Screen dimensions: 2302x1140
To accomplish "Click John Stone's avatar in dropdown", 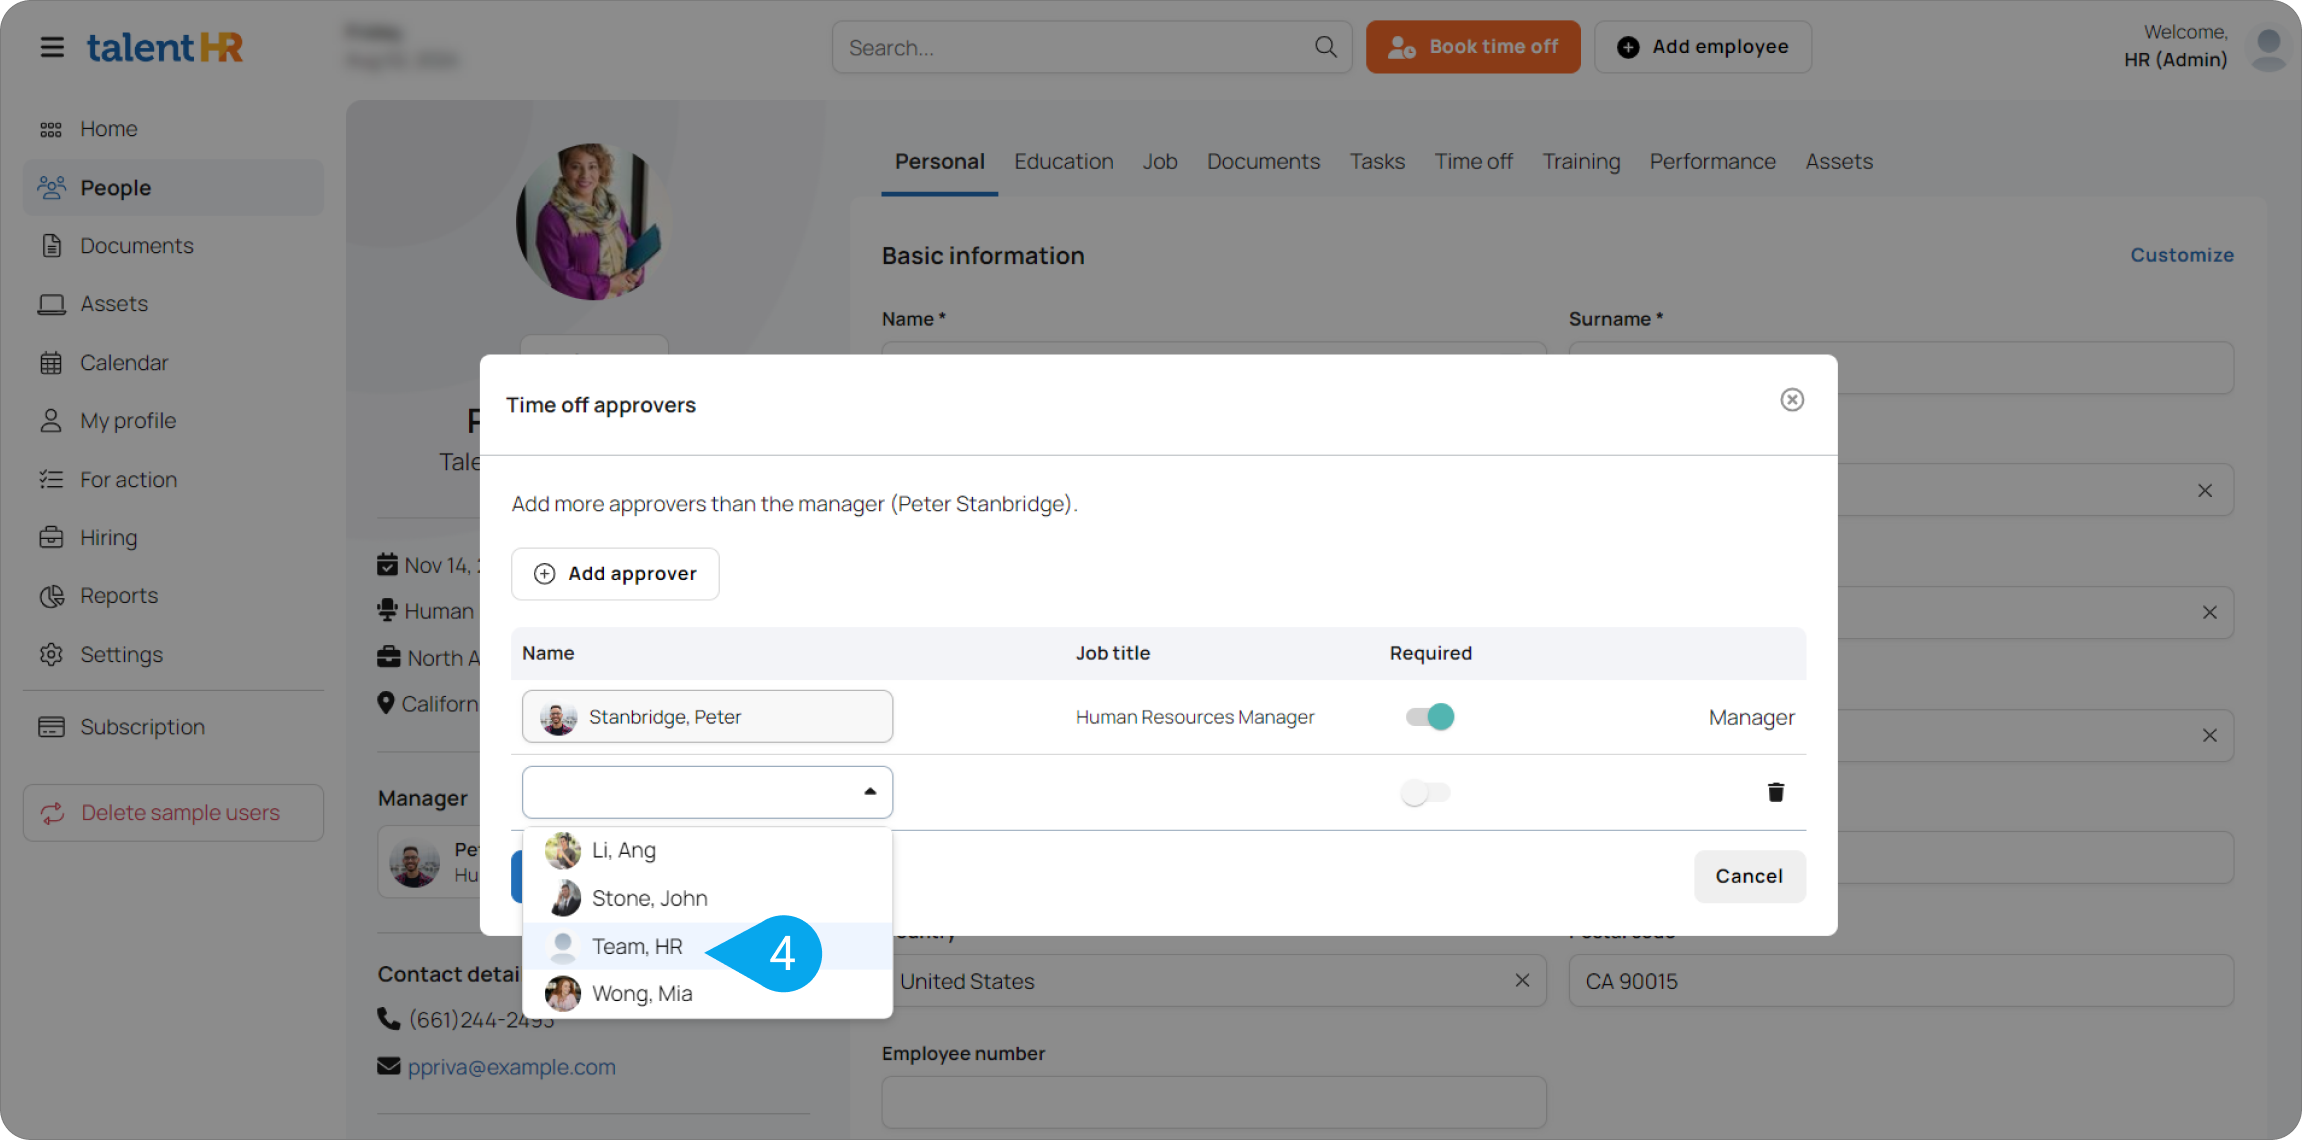I will click(563, 898).
